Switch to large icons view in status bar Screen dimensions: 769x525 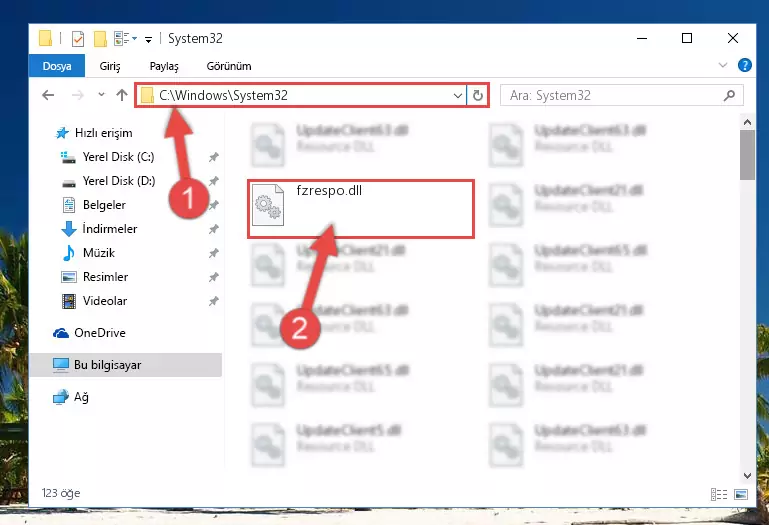pos(741,494)
